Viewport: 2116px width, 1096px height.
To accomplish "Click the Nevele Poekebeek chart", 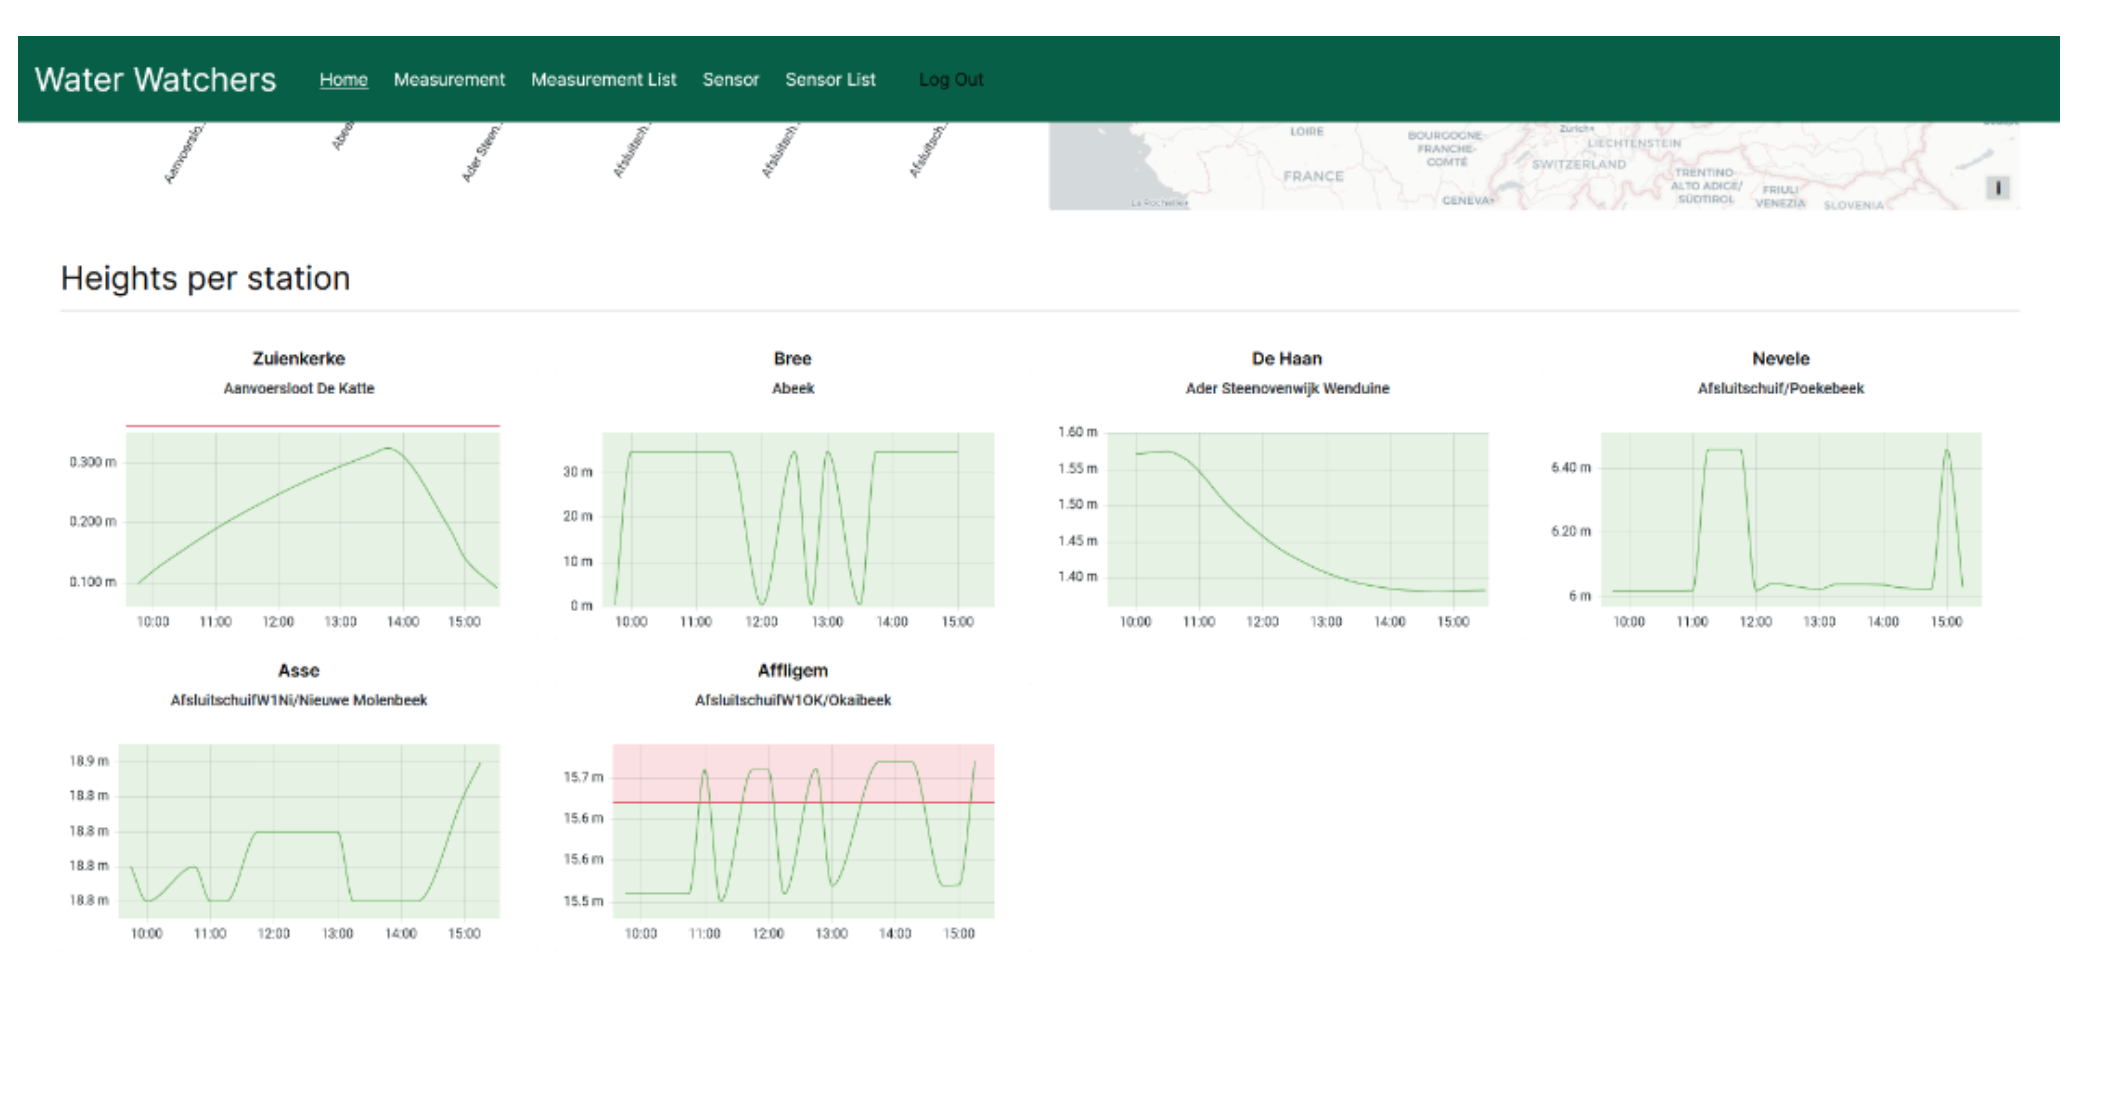I will pyautogui.click(x=1790, y=520).
